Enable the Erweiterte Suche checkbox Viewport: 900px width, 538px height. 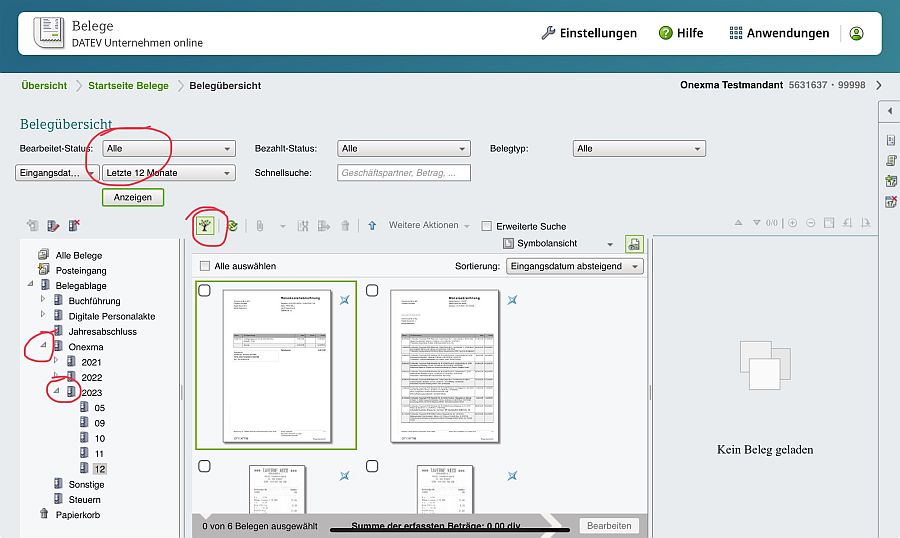(487, 226)
